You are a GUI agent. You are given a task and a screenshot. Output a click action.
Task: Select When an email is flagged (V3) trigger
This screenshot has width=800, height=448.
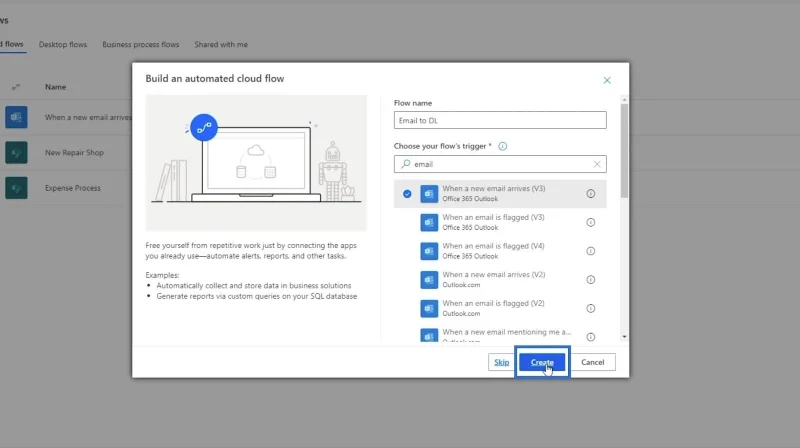500,222
